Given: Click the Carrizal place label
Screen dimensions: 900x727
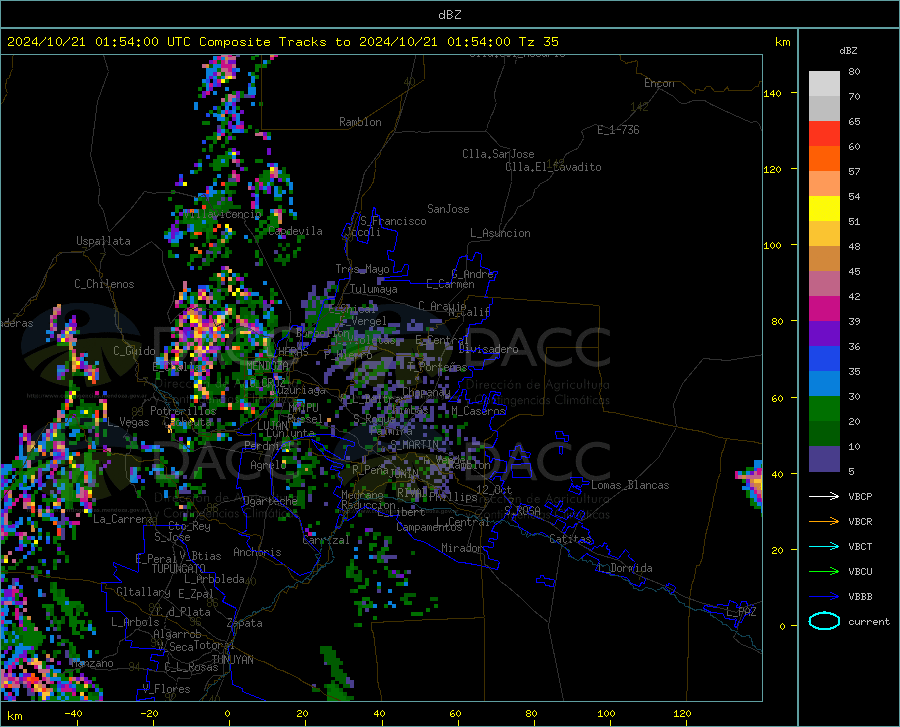Looking at the screenshot, I should 325,540.
